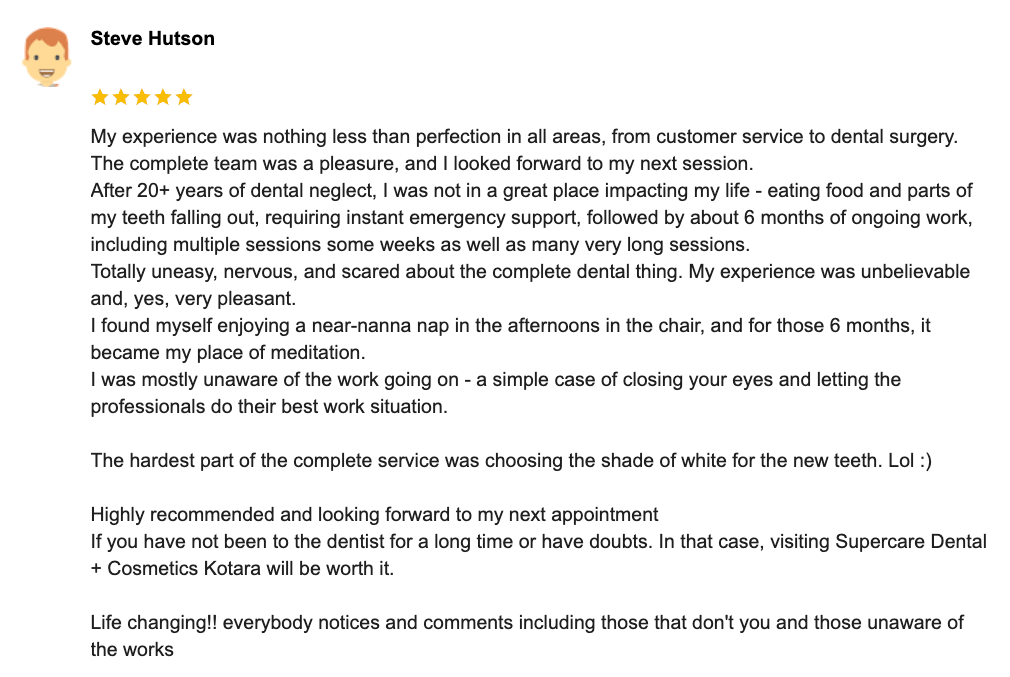Viewport: 1010px width, 677px height.
Task: Click the "Highly recommended and looking forward" line
Action: click(374, 515)
